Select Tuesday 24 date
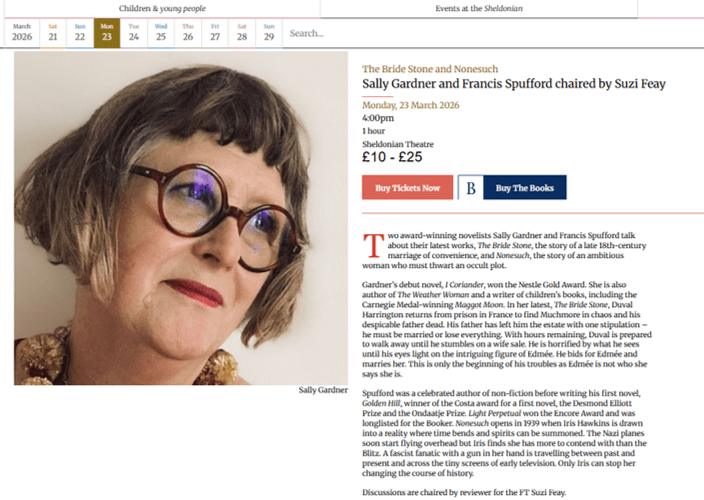704x500 pixels. click(x=133, y=33)
